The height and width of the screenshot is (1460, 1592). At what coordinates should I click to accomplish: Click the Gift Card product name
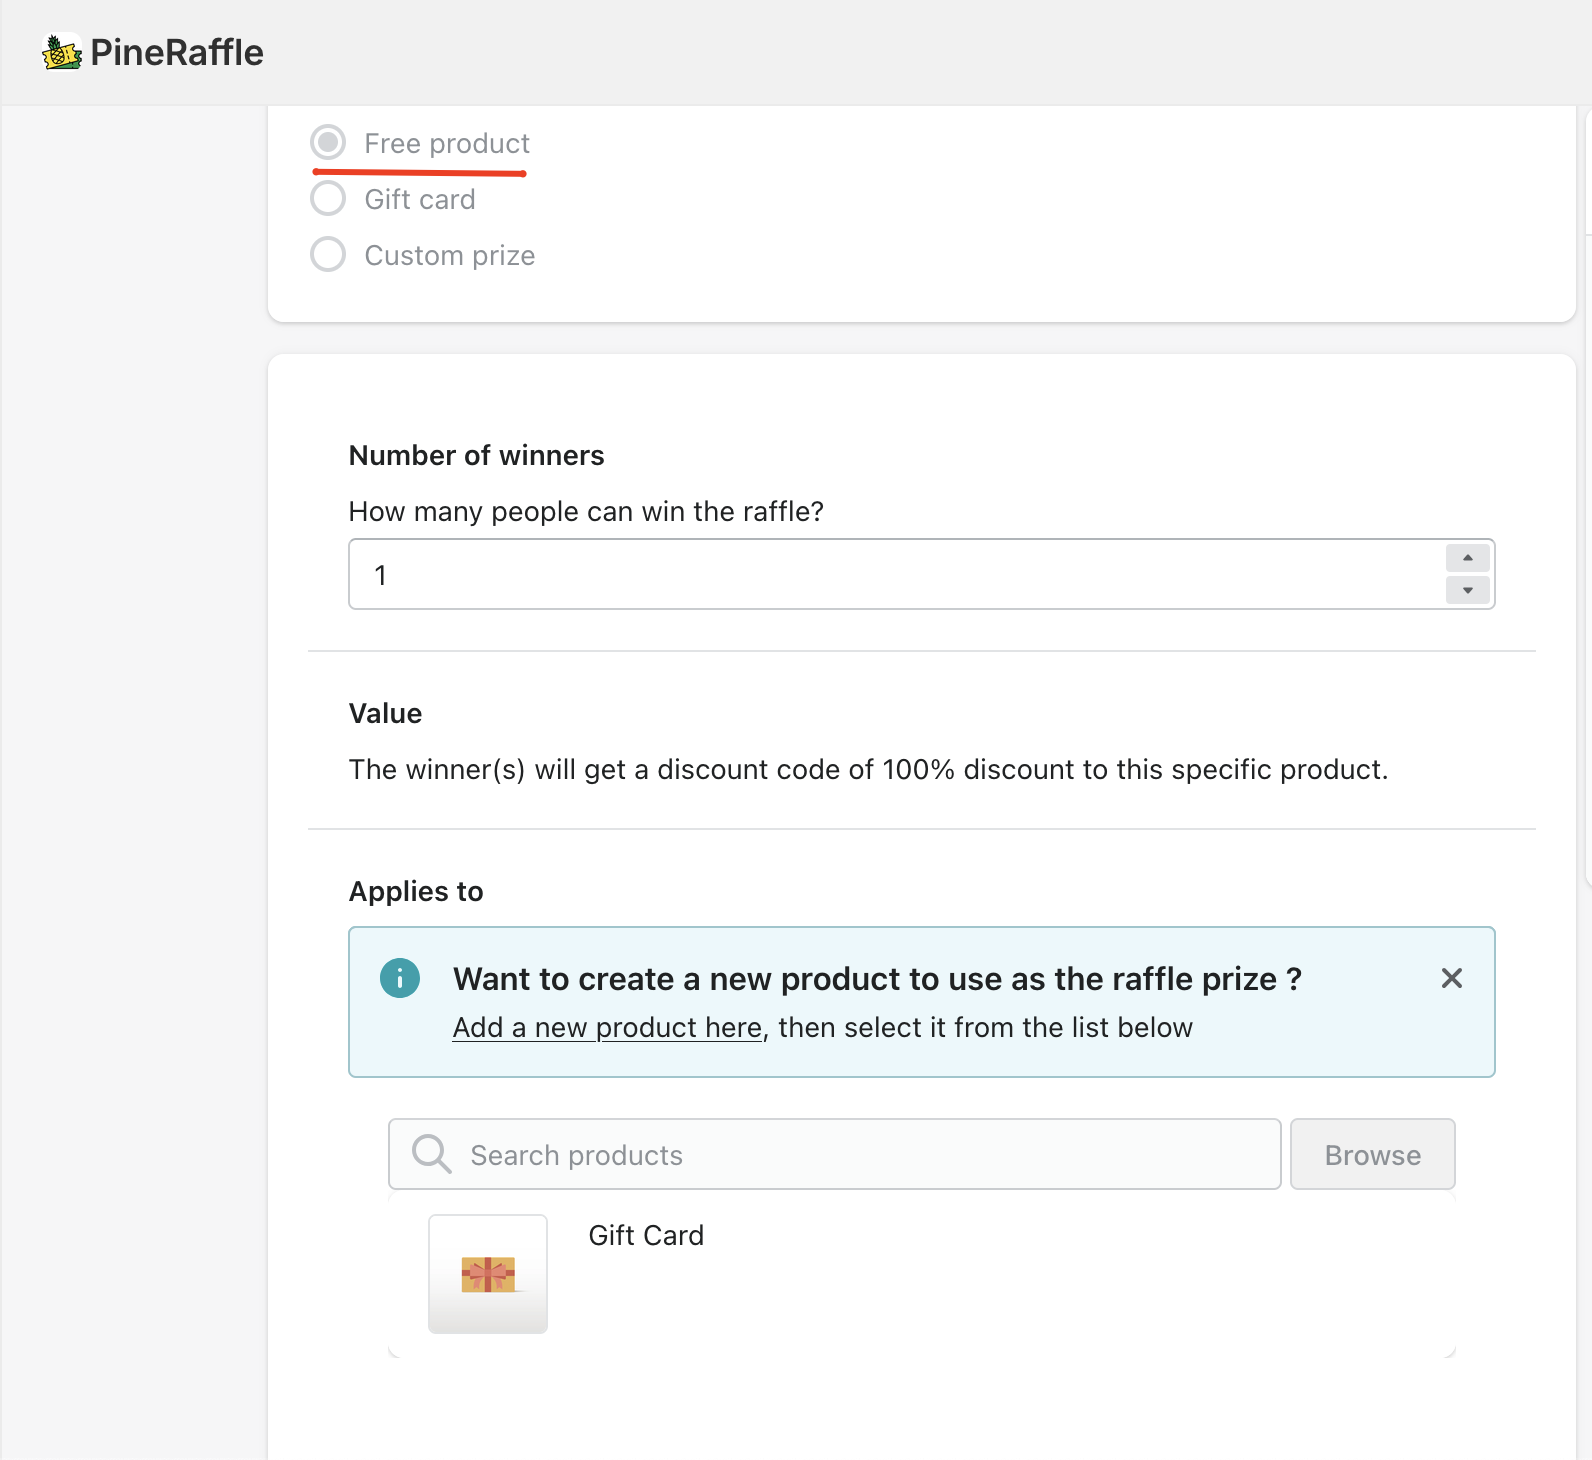(646, 1236)
